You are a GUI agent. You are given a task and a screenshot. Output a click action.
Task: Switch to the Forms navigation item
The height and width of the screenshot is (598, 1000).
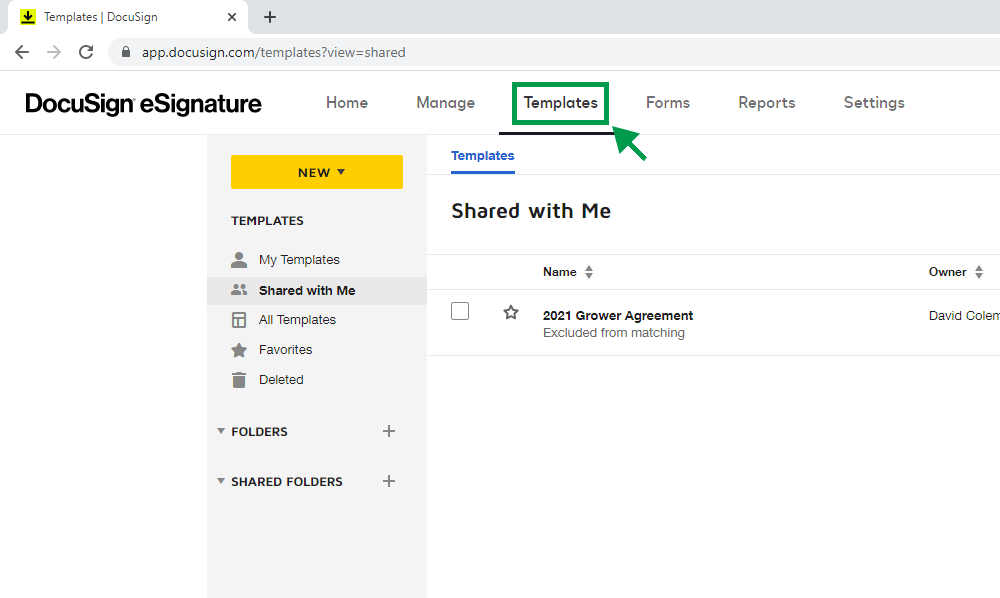tap(667, 102)
